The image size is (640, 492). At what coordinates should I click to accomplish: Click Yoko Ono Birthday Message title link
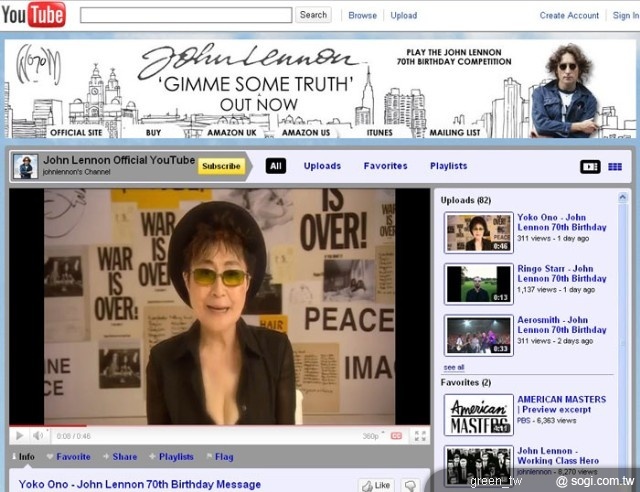(140, 484)
